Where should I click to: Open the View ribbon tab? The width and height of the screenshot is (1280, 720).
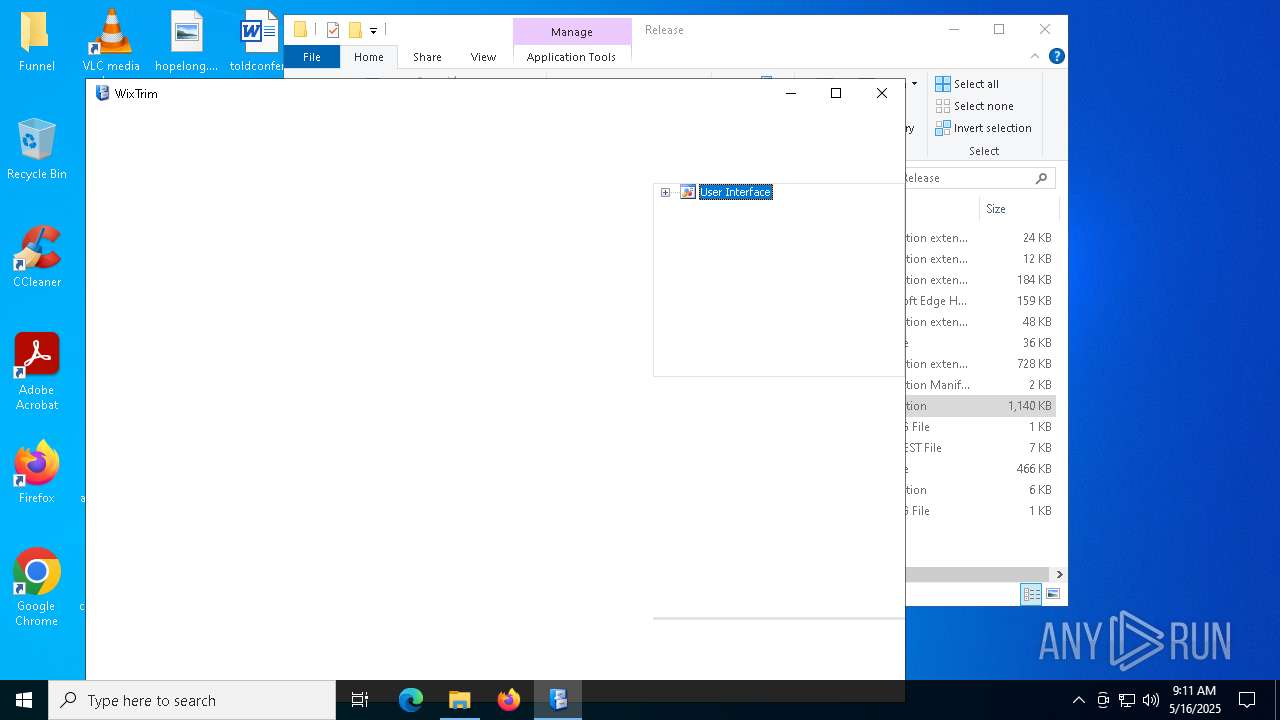tap(483, 57)
